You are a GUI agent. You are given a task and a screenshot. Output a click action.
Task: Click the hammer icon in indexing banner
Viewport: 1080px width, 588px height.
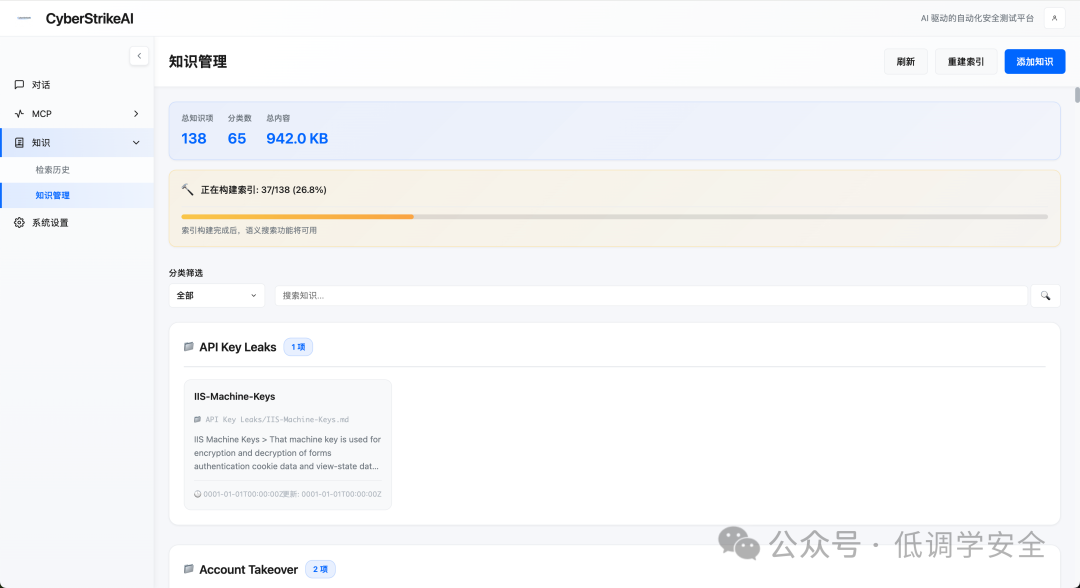[x=187, y=189]
